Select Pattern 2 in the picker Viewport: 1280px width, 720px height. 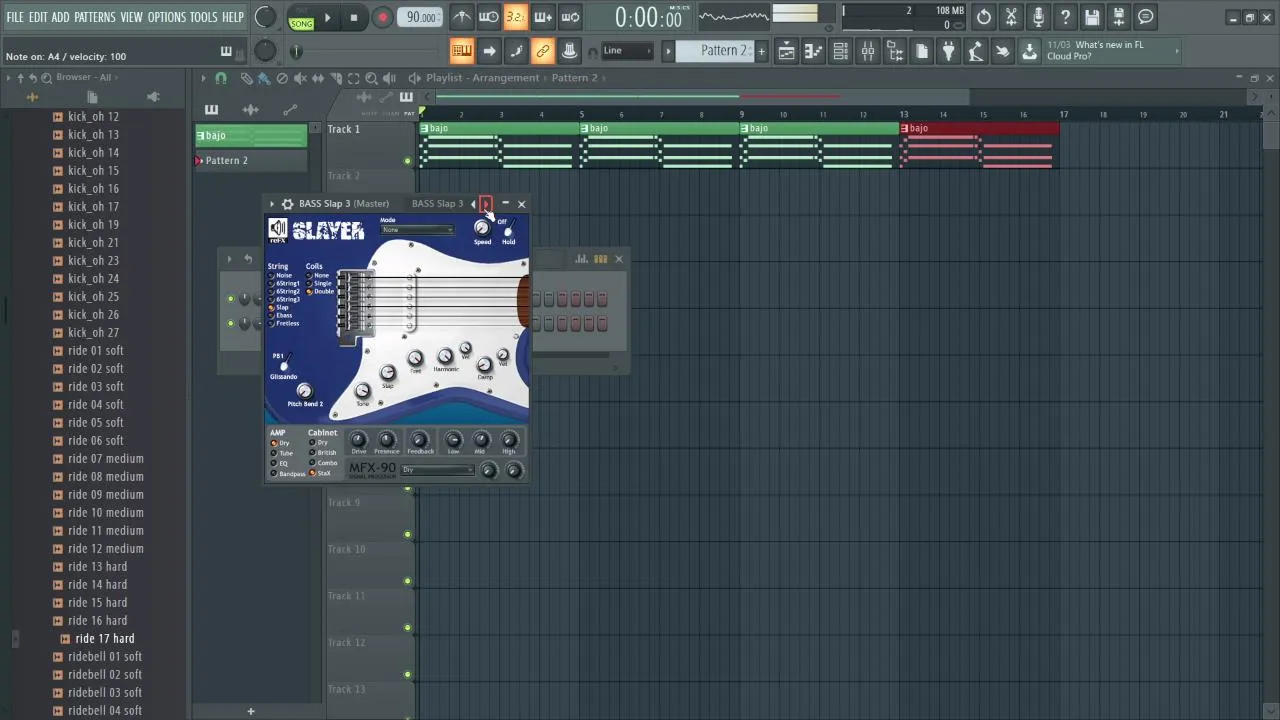pyautogui.click(x=251, y=160)
